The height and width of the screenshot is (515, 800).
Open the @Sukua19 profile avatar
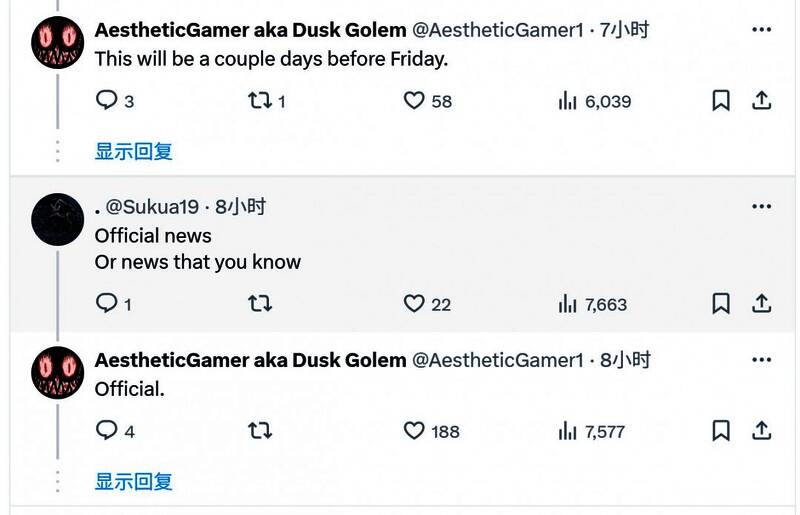tap(57, 220)
